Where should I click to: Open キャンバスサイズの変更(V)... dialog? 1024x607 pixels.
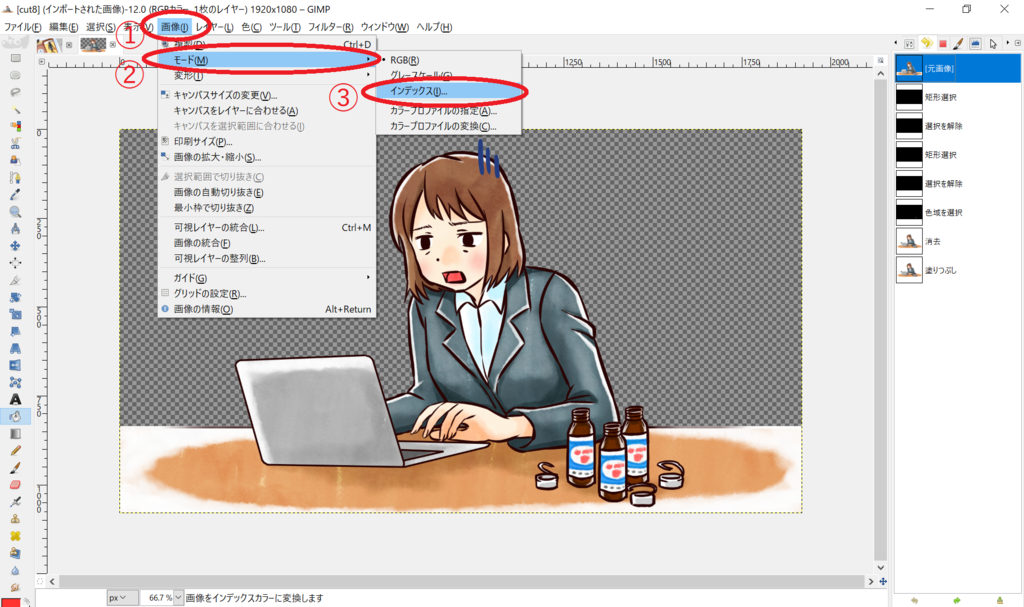(267, 95)
